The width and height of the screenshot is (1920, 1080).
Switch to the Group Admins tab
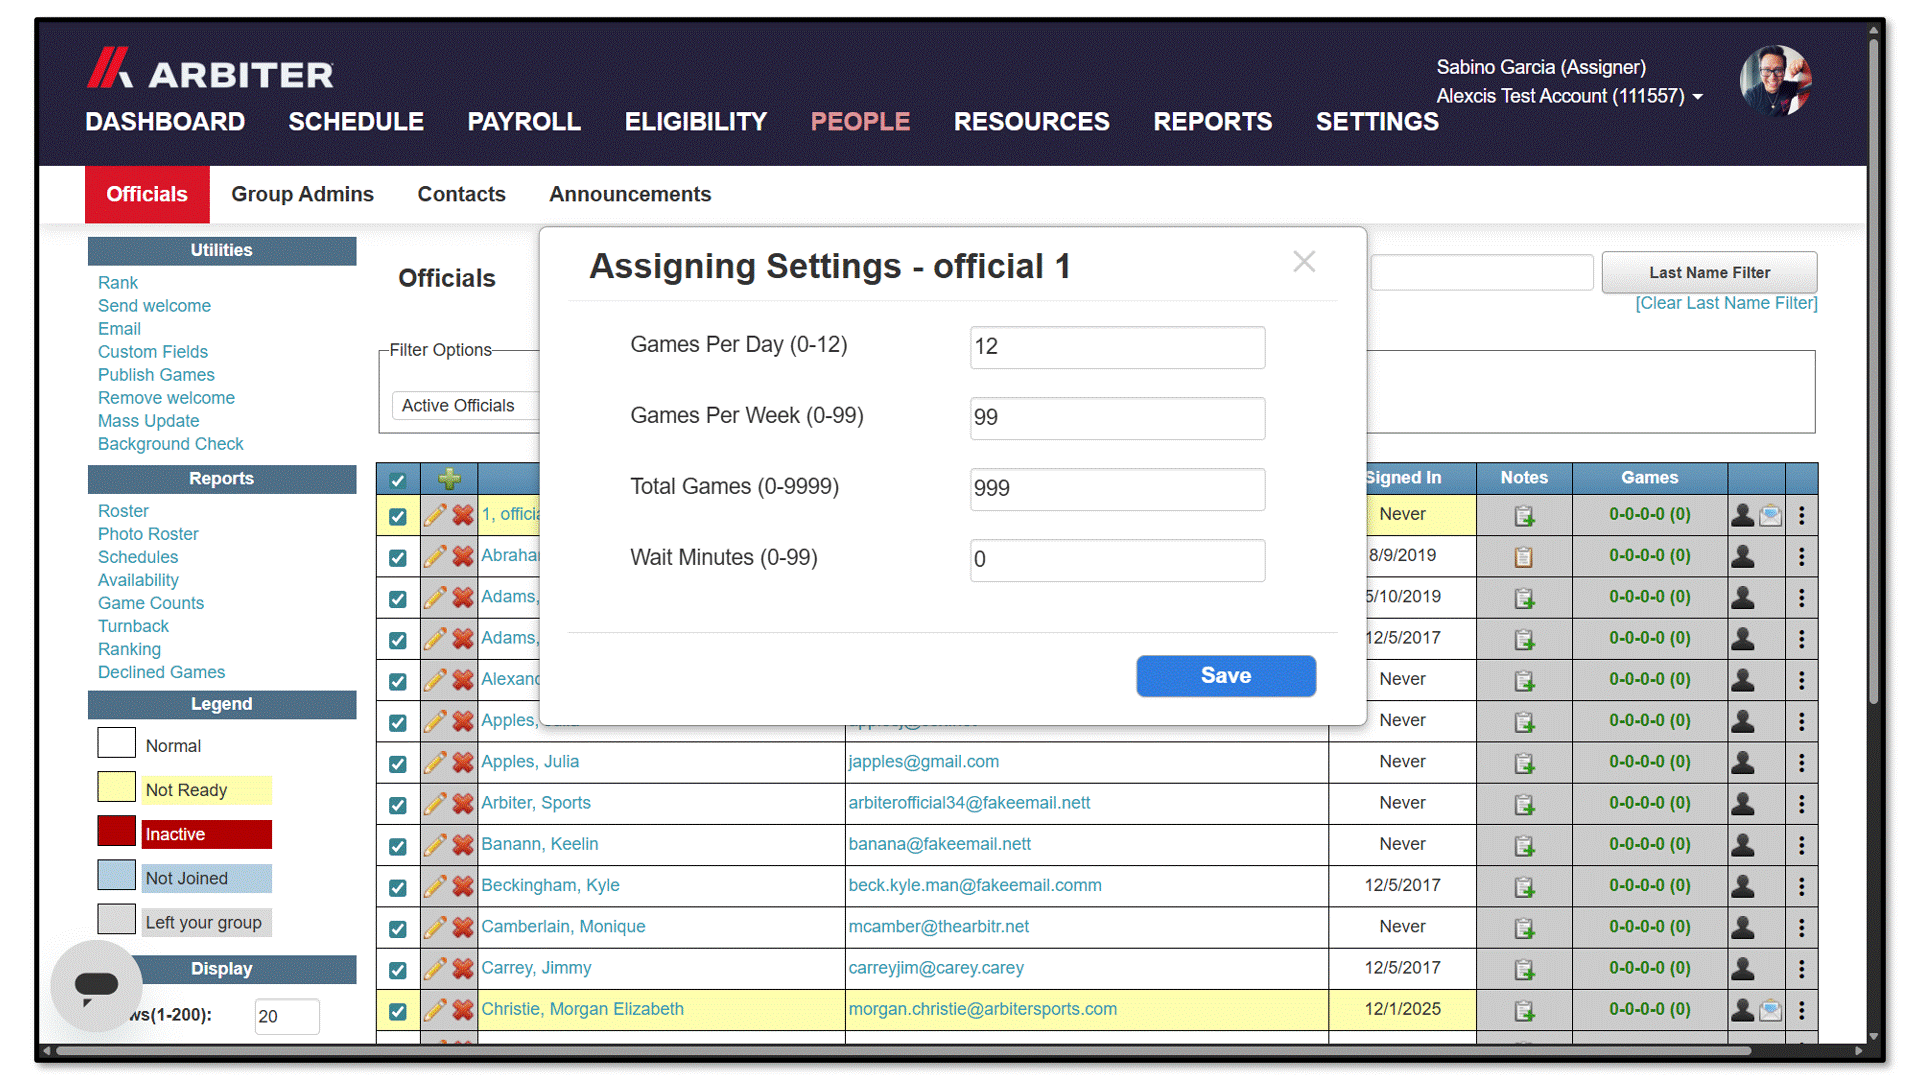click(302, 194)
